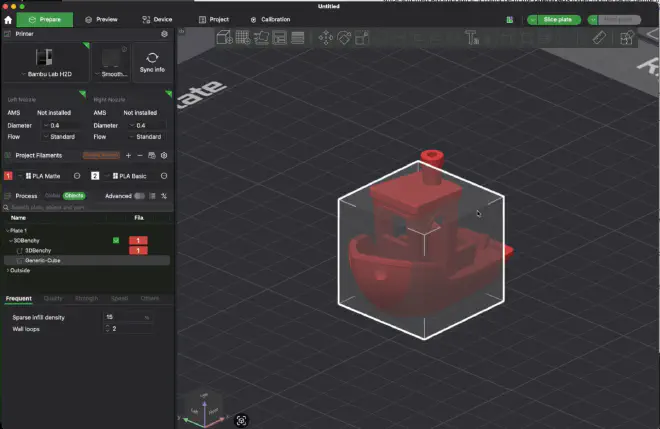Click the Add plate grid icon
660x429 pixels.
[243, 38]
